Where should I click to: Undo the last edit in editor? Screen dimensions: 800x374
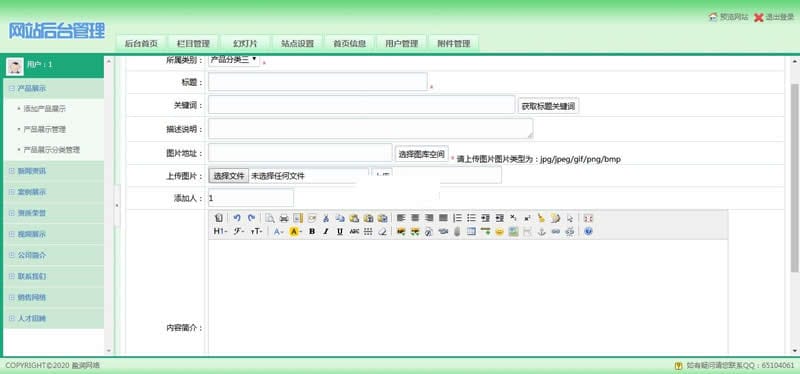(x=237, y=218)
